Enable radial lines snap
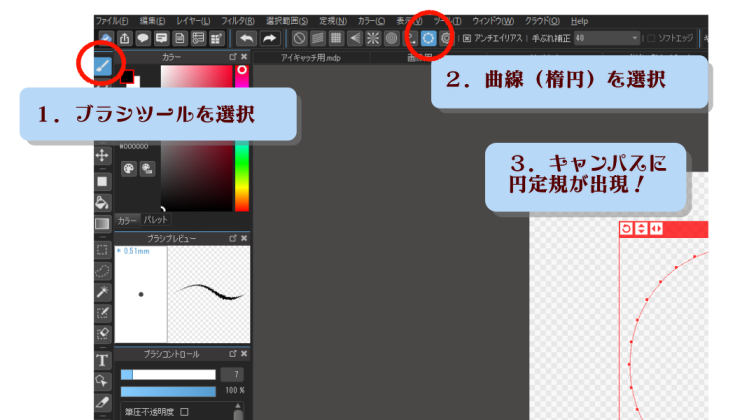735x420 pixels. click(373, 38)
